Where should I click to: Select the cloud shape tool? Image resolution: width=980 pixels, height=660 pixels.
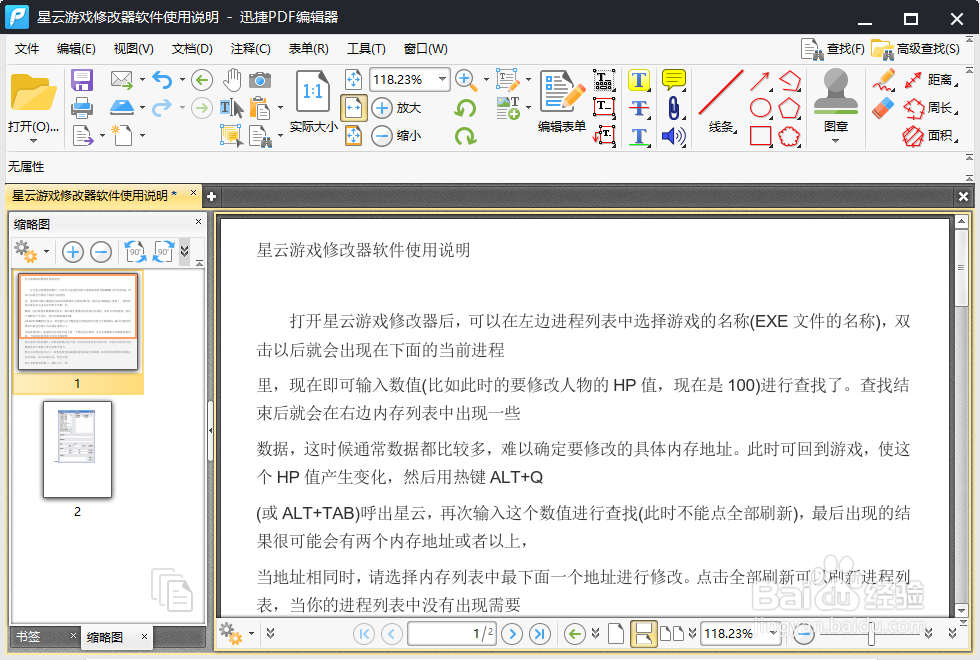789,136
